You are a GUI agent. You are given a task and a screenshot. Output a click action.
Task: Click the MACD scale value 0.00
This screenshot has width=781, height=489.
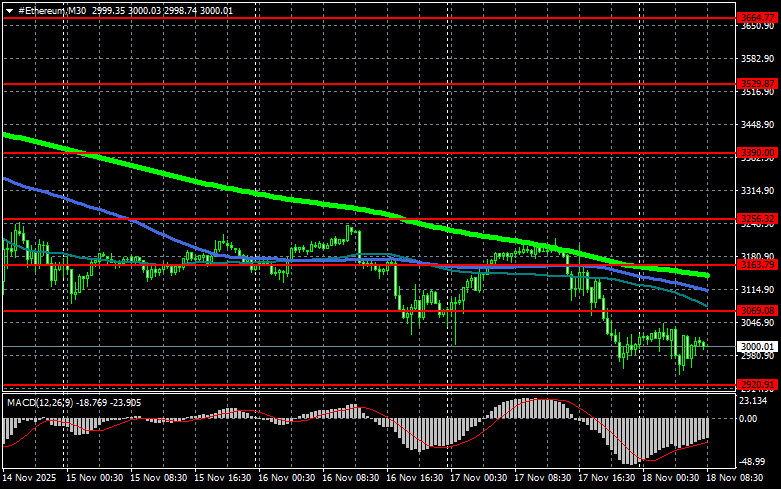coord(748,419)
